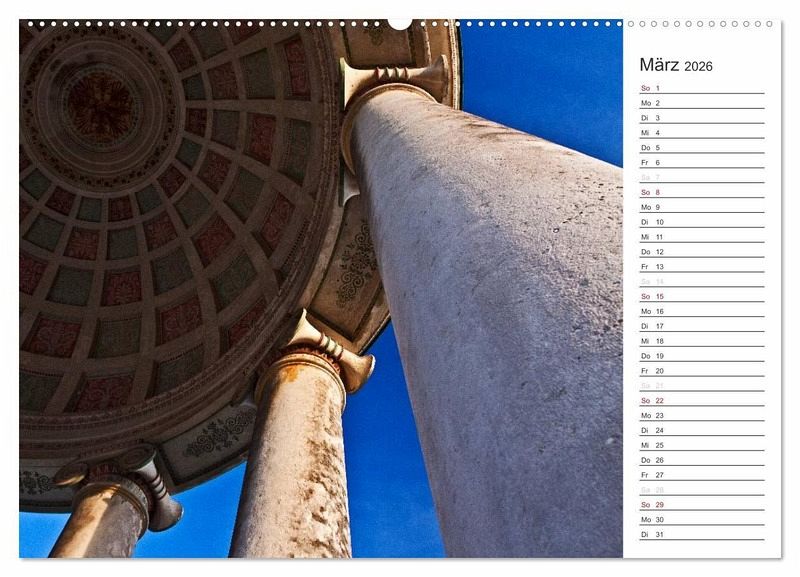The width and height of the screenshot is (800, 577).
Task: Select the 'So 15' date row
Action: pos(702,296)
